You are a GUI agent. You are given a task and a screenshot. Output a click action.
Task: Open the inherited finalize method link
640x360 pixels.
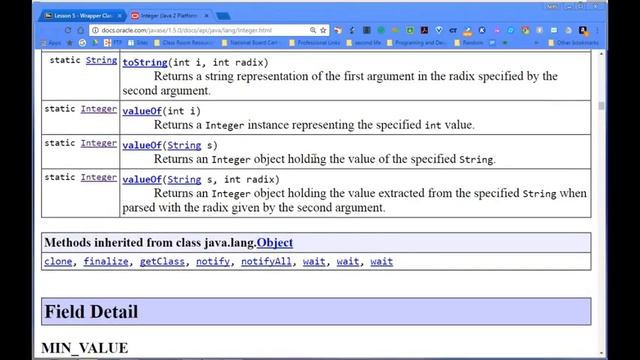(106, 262)
